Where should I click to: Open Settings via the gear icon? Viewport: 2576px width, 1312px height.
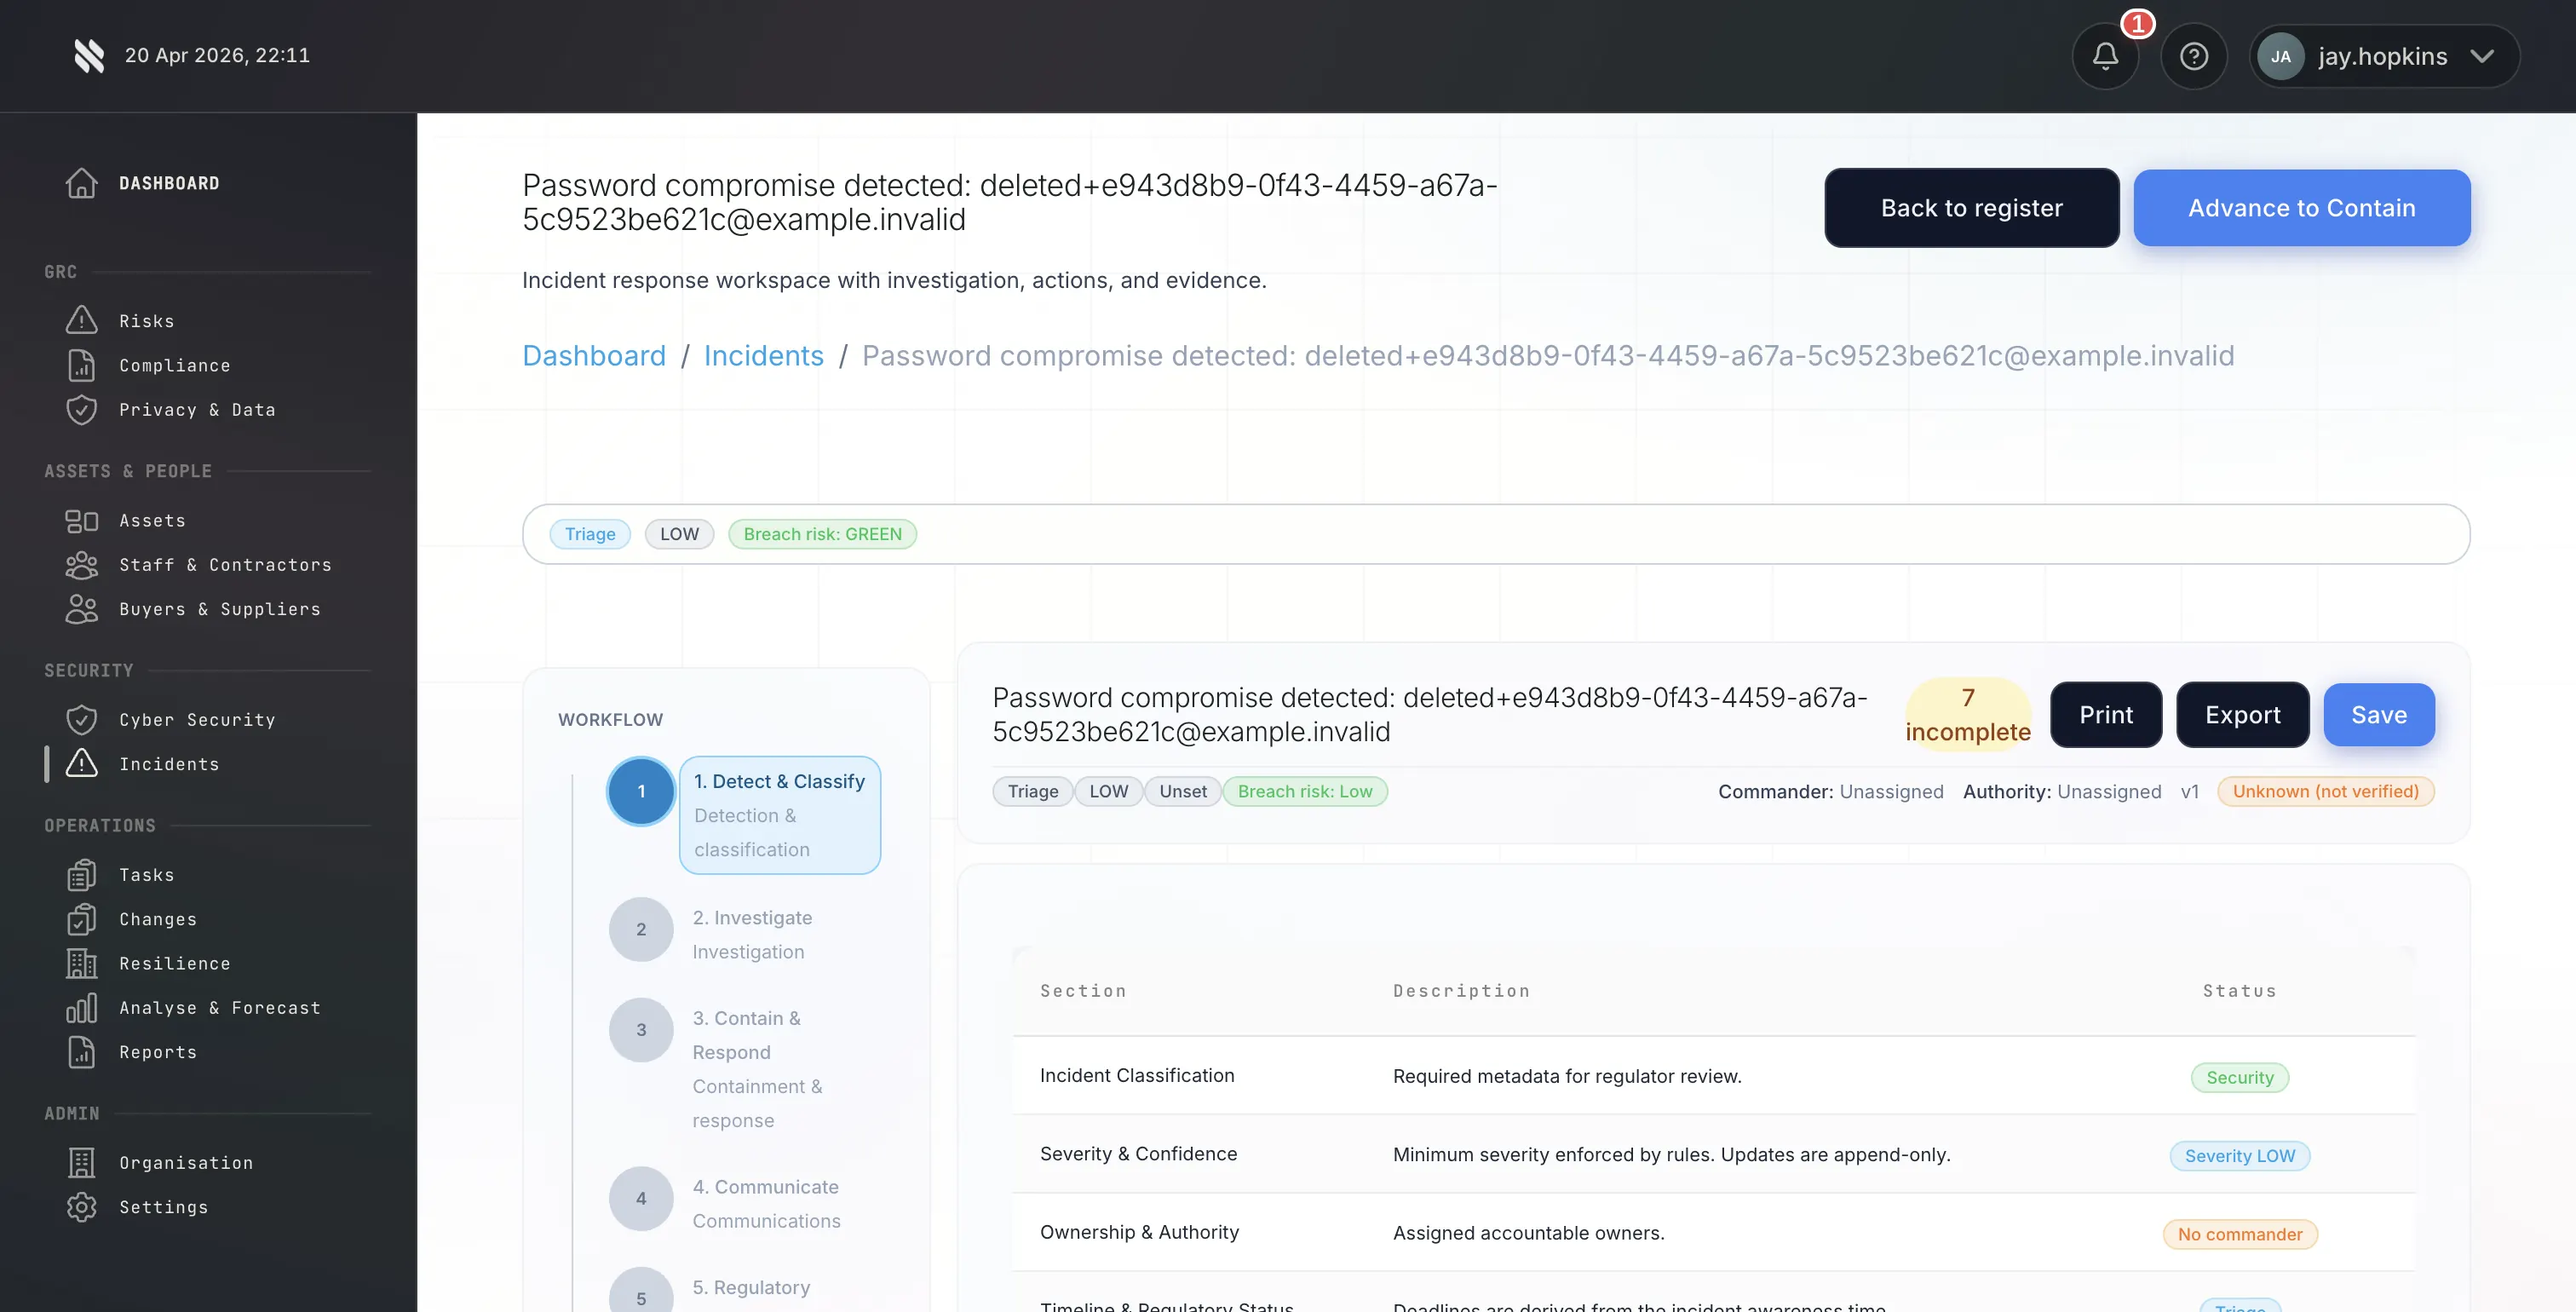(x=82, y=1206)
